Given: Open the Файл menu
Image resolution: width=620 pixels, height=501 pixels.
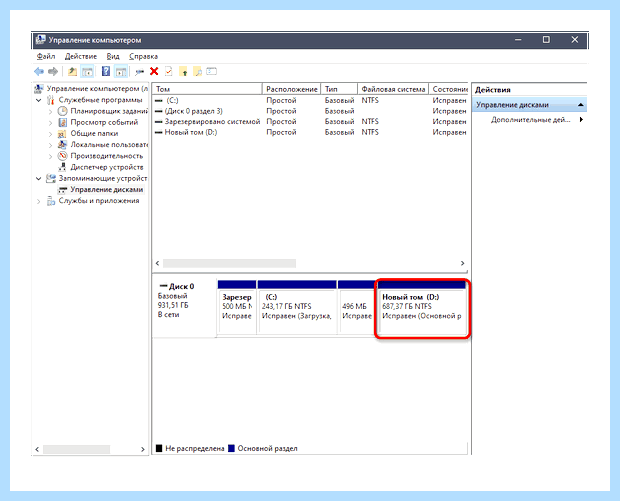Looking at the screenshot, I should [46, 56].
